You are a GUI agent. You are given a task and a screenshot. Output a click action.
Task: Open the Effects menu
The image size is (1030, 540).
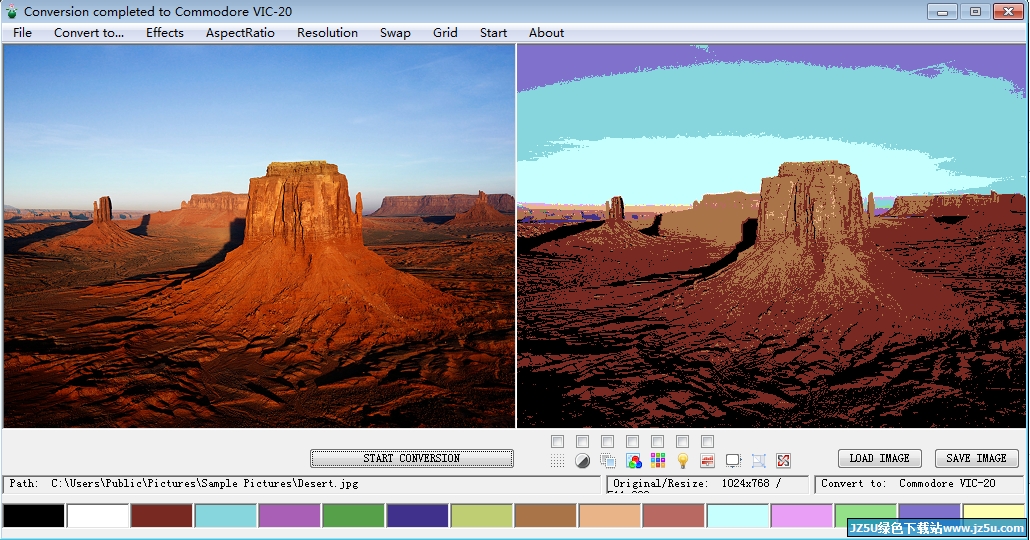pyautogui.click(x=165, y=33)
